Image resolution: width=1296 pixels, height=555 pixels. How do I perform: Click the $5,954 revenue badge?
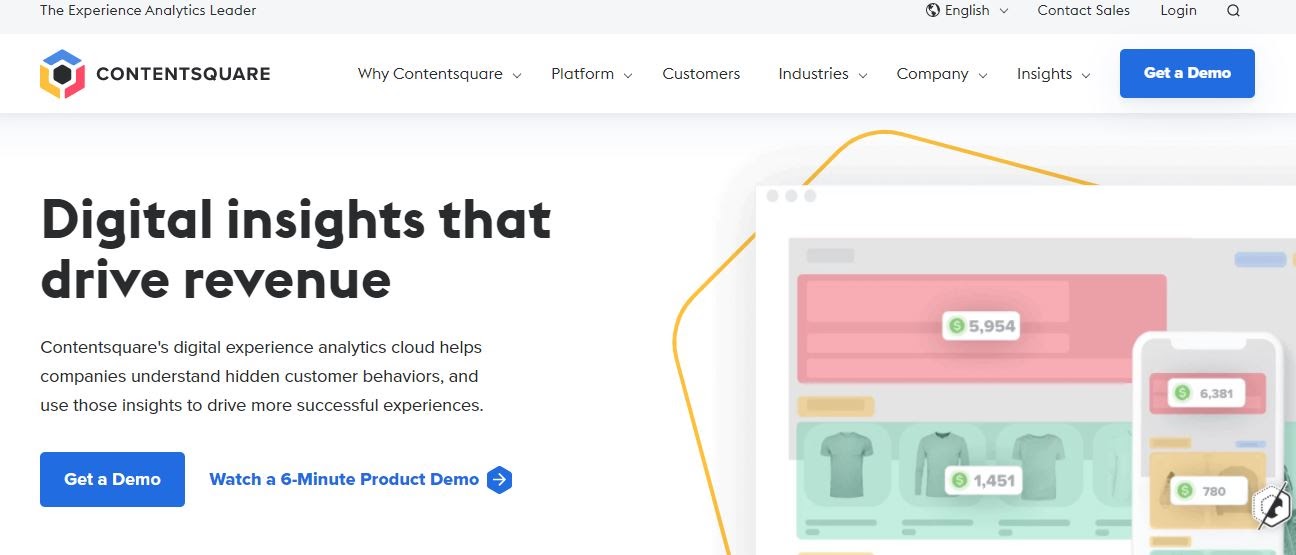[981, 325]
